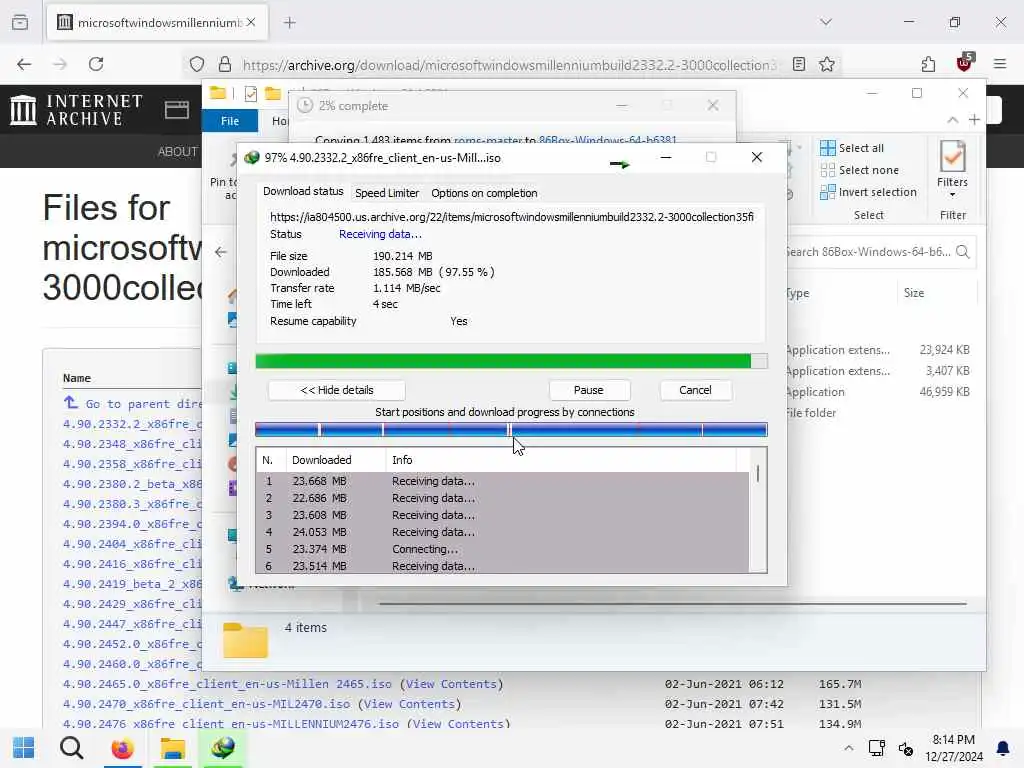The height and width of the screenshot is (768, 1024).
Task: Click the Firefox taskbar icon
Action: [122, 748]
